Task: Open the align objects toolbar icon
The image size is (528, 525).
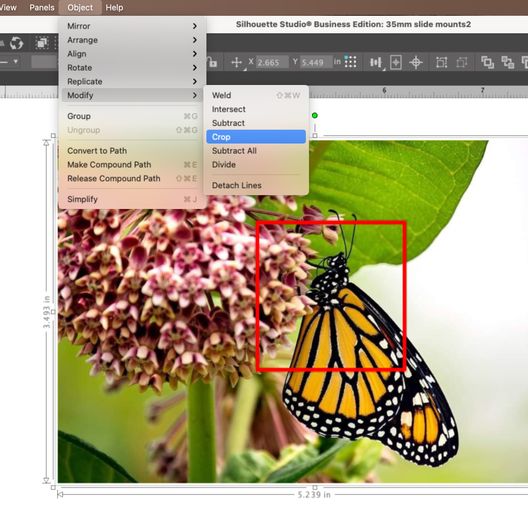Action: [x=375, y=62]
